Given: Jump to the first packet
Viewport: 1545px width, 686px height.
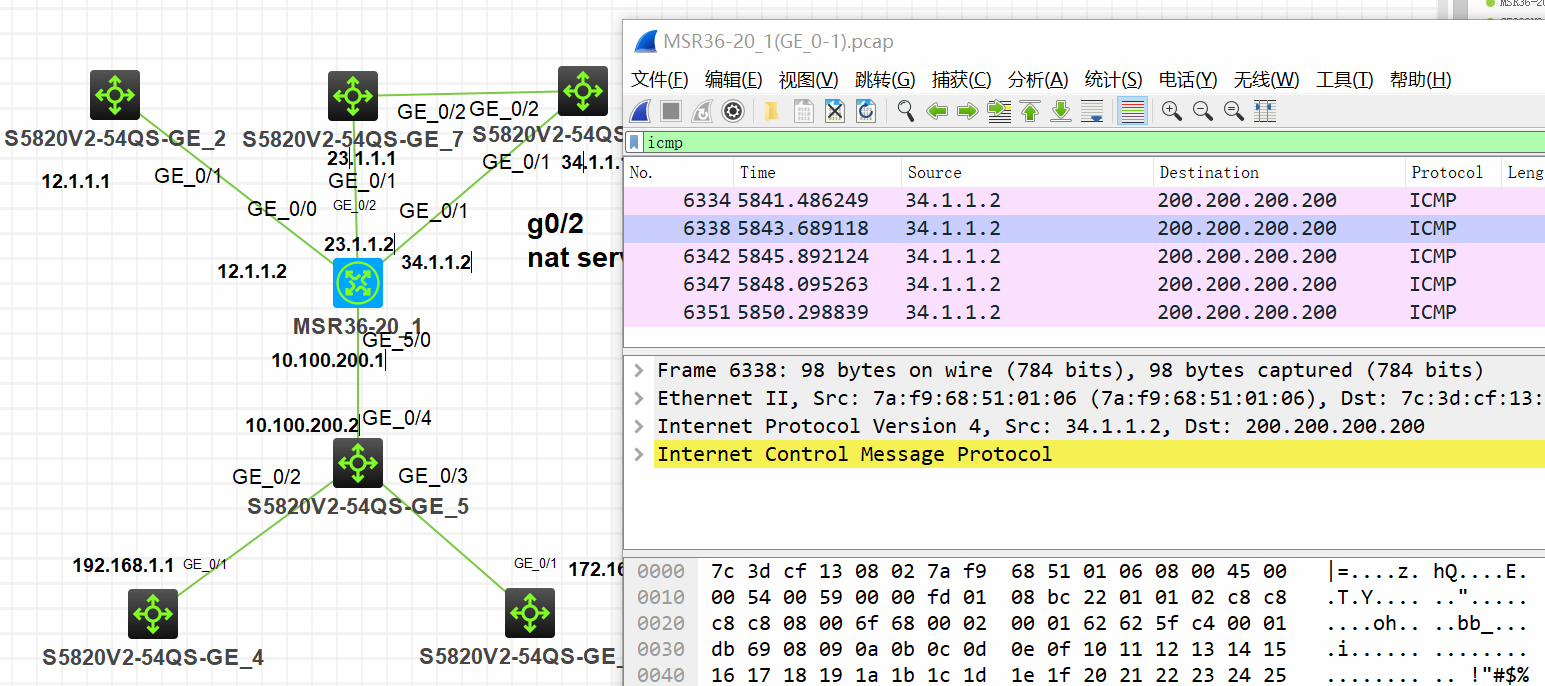Looking at the screenshot, I should pos(1030,111).
